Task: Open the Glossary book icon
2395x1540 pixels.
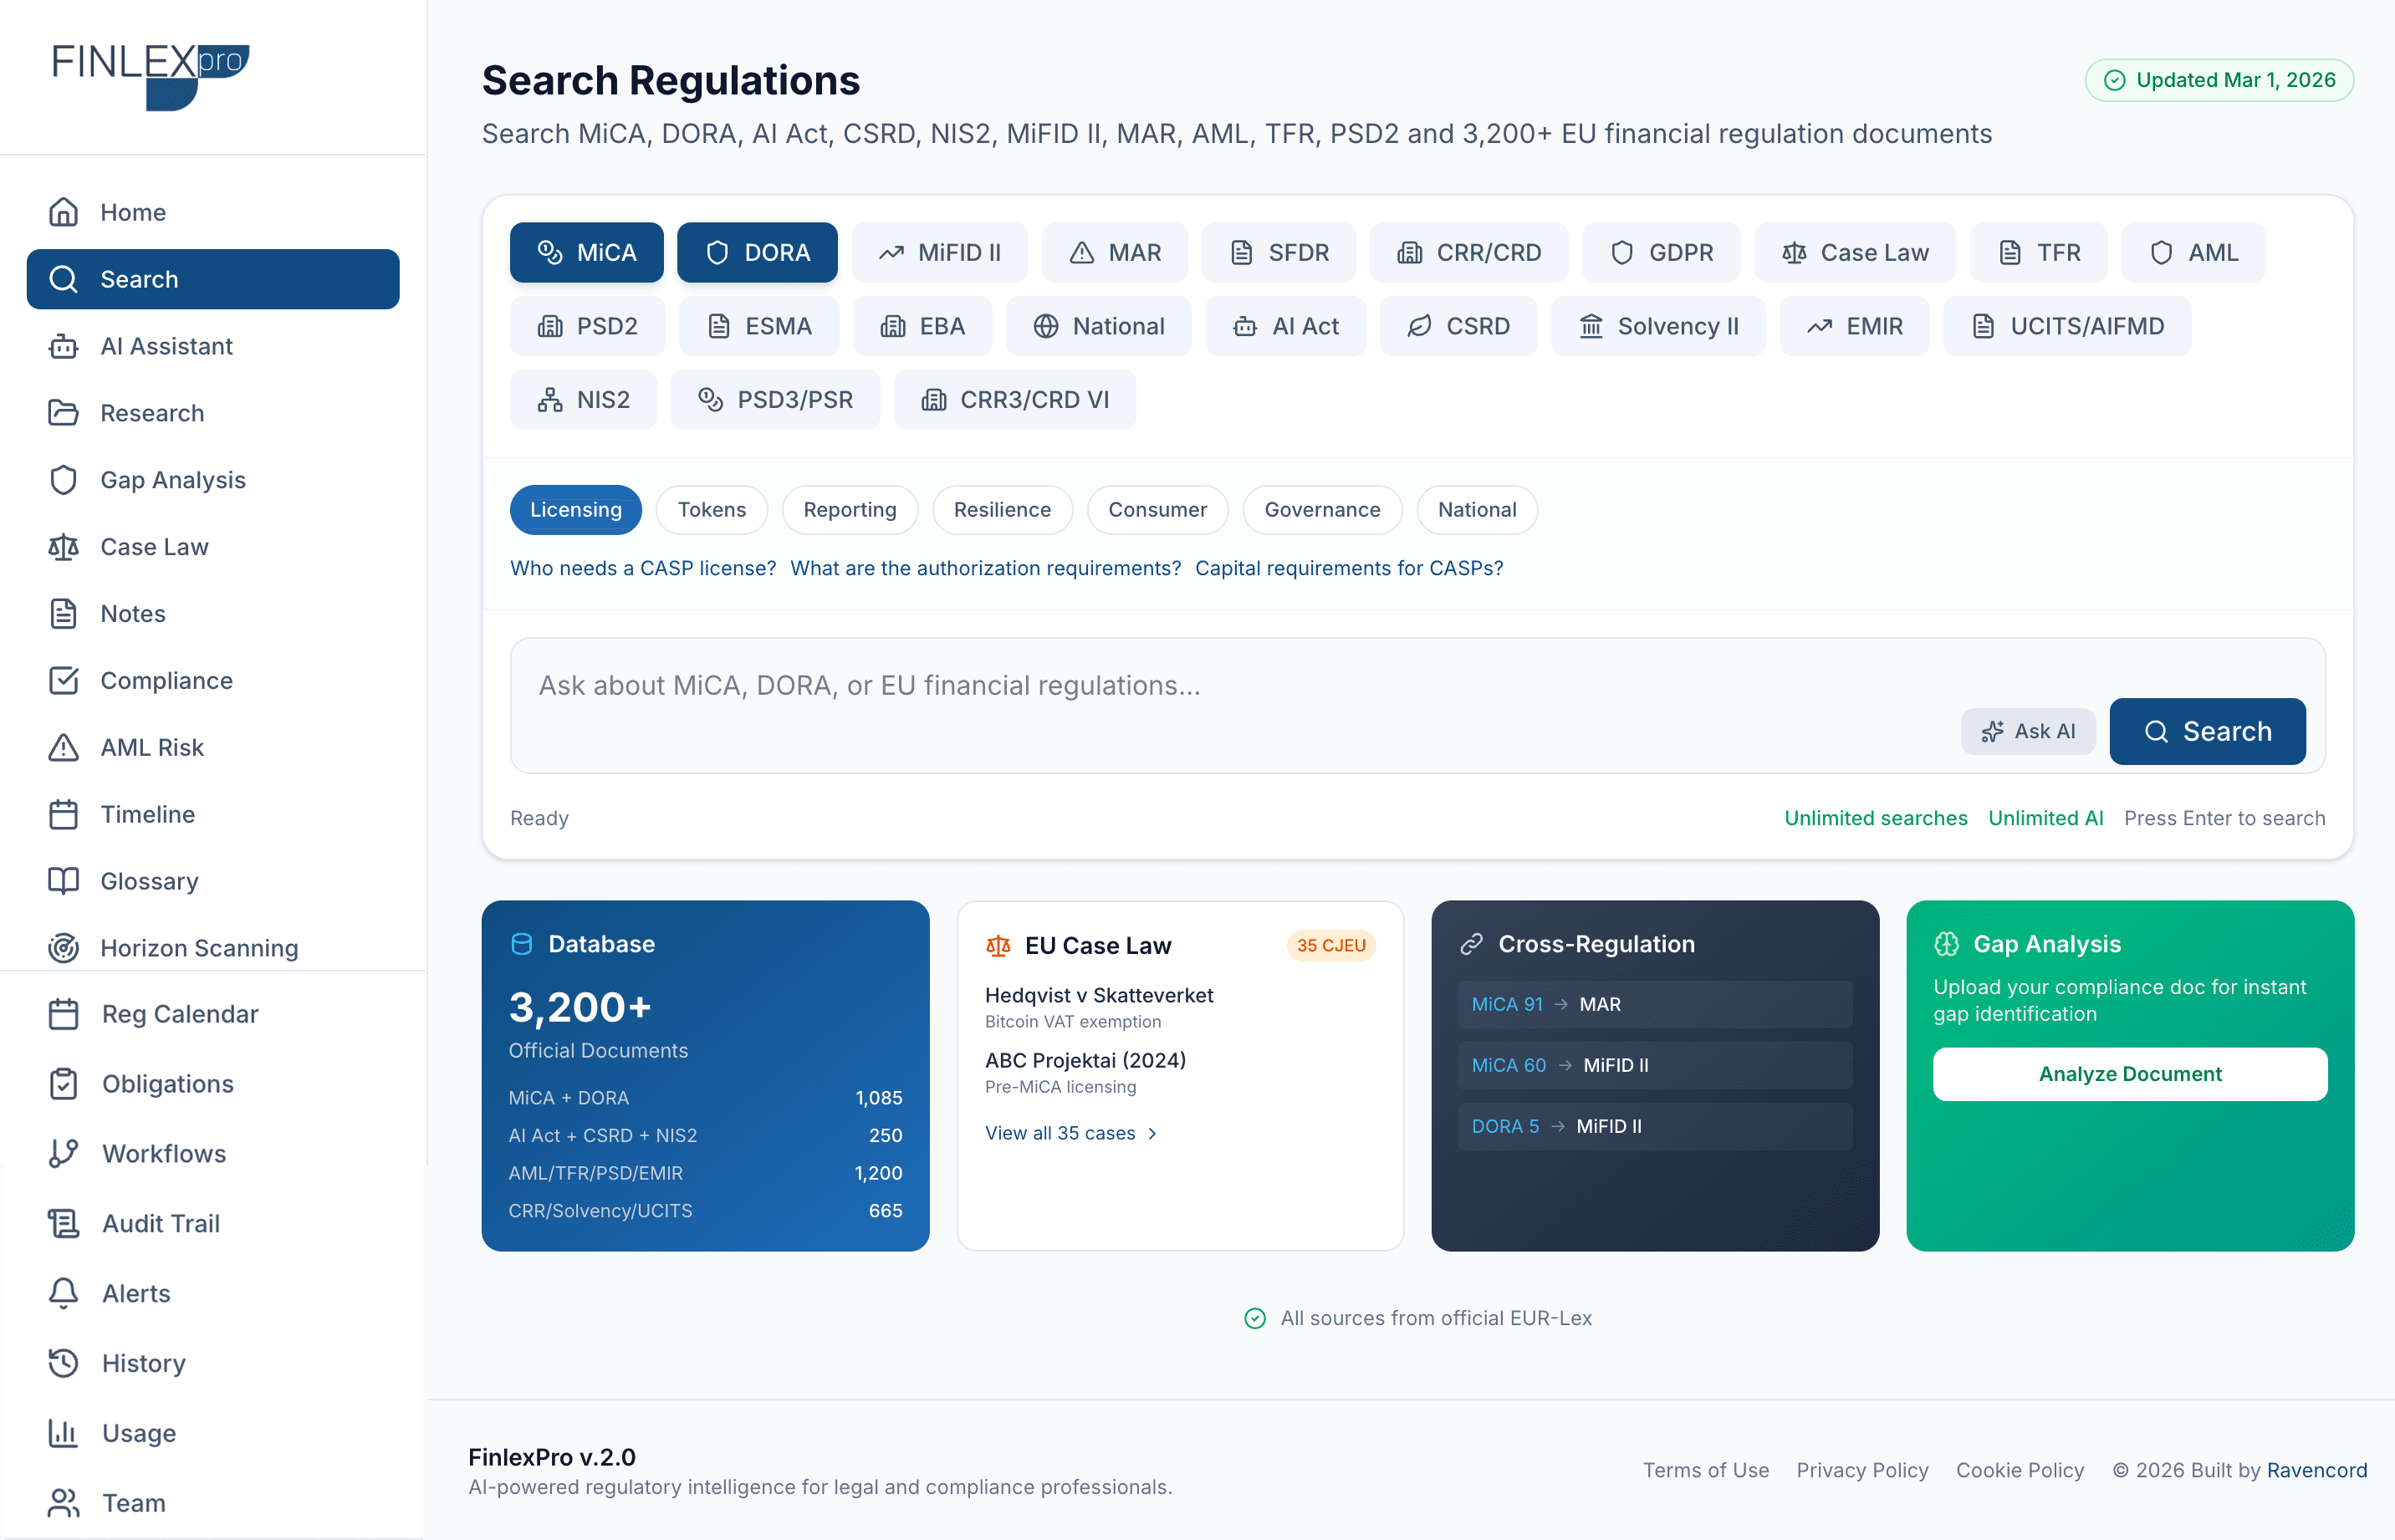Action: 63,881
